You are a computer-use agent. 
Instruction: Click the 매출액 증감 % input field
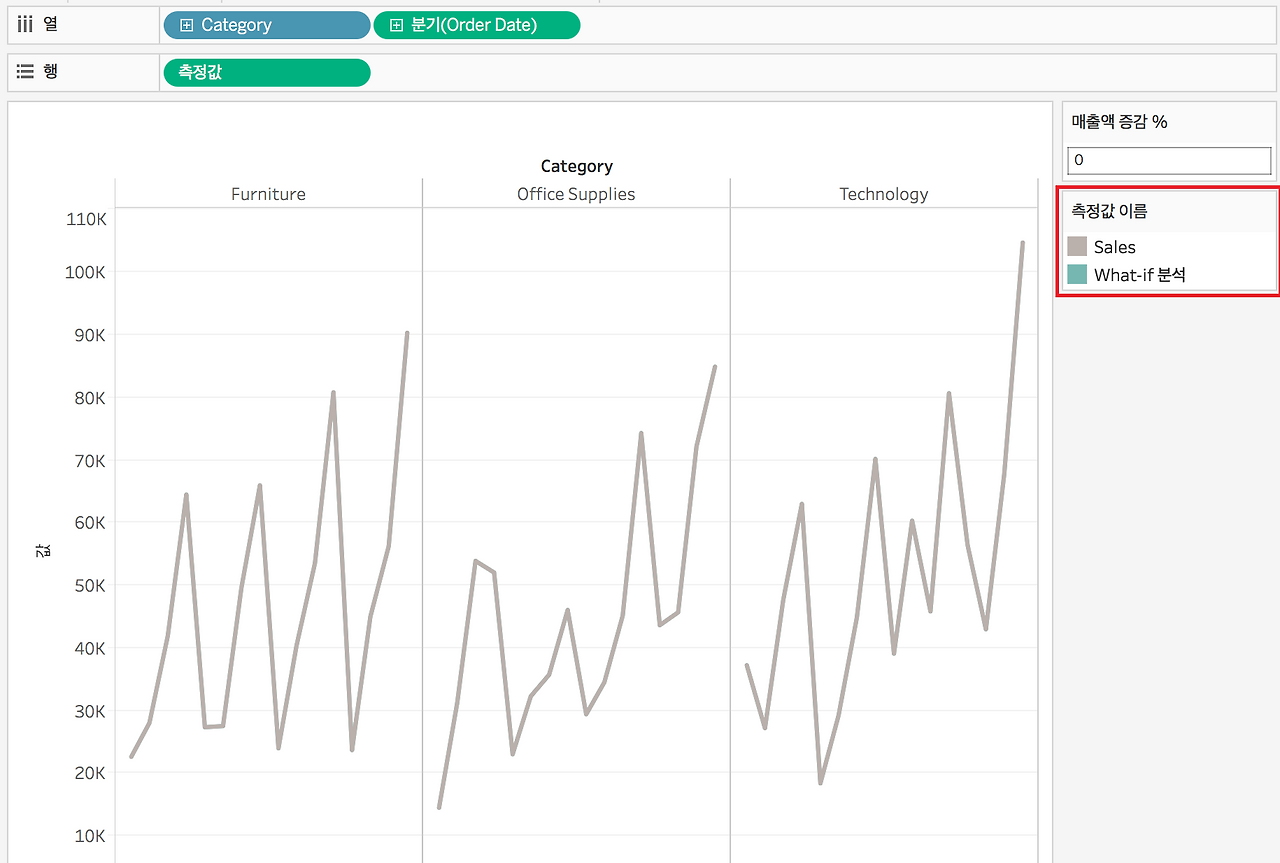click(1169, 160)
